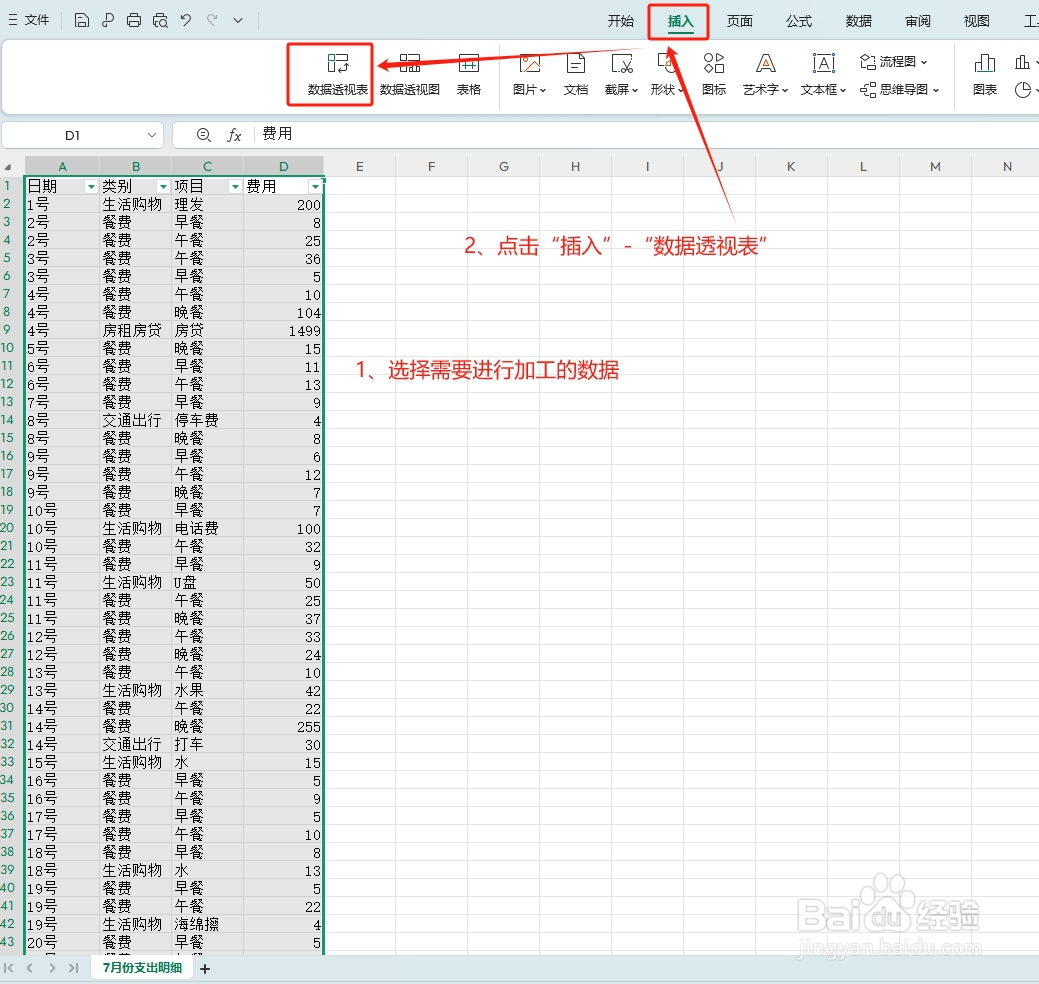Add a new worksheet with the plus button
Image resolution: width=1039 pixels, height=984 pixels.
205,968
